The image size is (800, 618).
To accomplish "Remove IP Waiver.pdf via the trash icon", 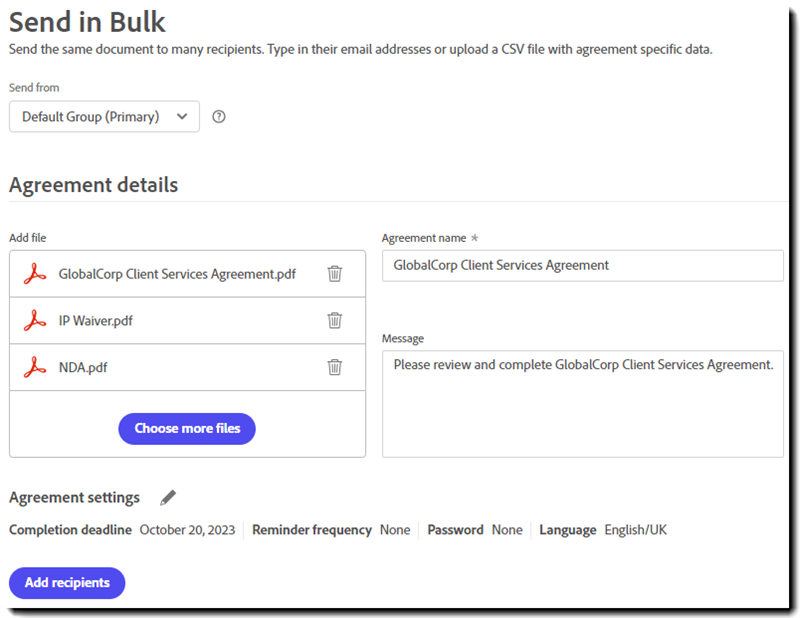I will [335, 320].
